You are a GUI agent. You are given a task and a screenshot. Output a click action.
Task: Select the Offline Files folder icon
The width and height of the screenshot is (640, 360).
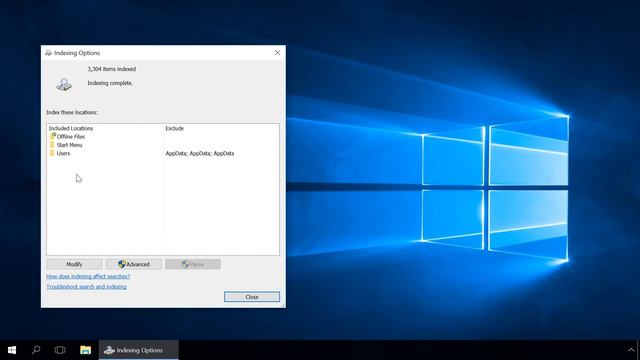53,136
